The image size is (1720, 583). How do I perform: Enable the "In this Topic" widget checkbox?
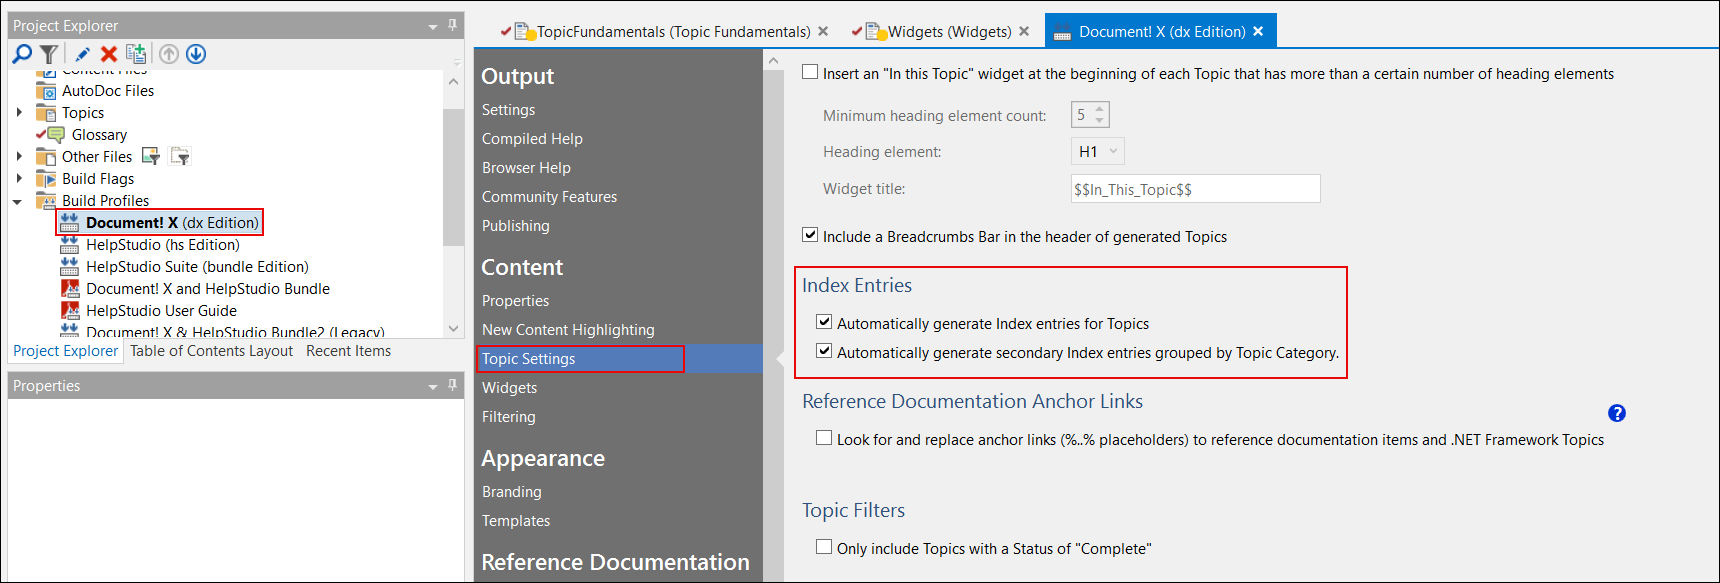pyautogui.click(x=810, y=72)
